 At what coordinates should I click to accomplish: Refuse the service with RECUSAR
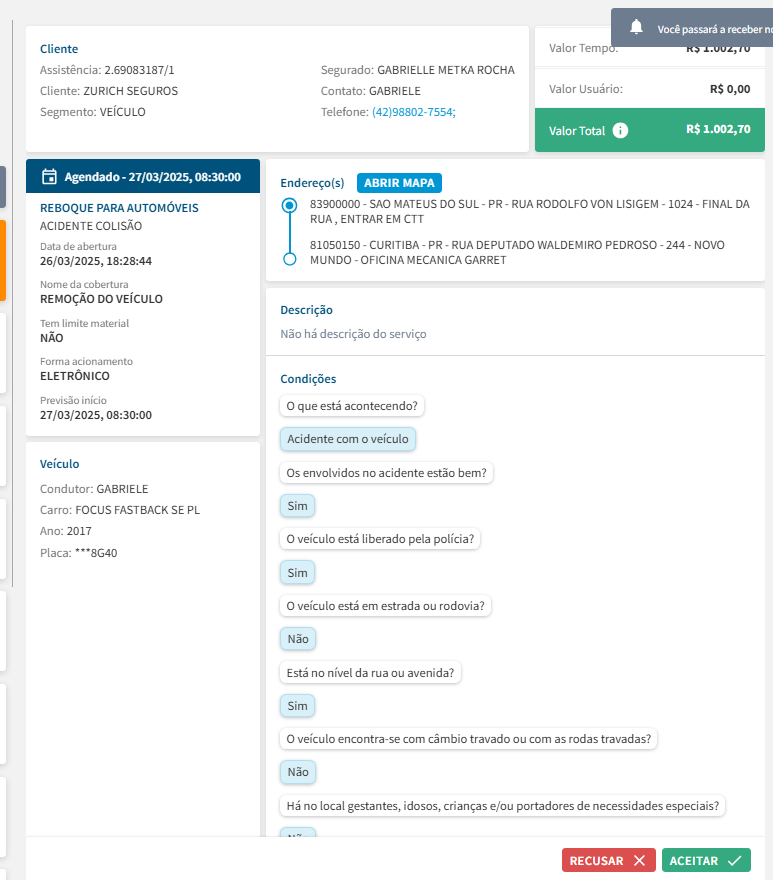click(x=608, y=860)
